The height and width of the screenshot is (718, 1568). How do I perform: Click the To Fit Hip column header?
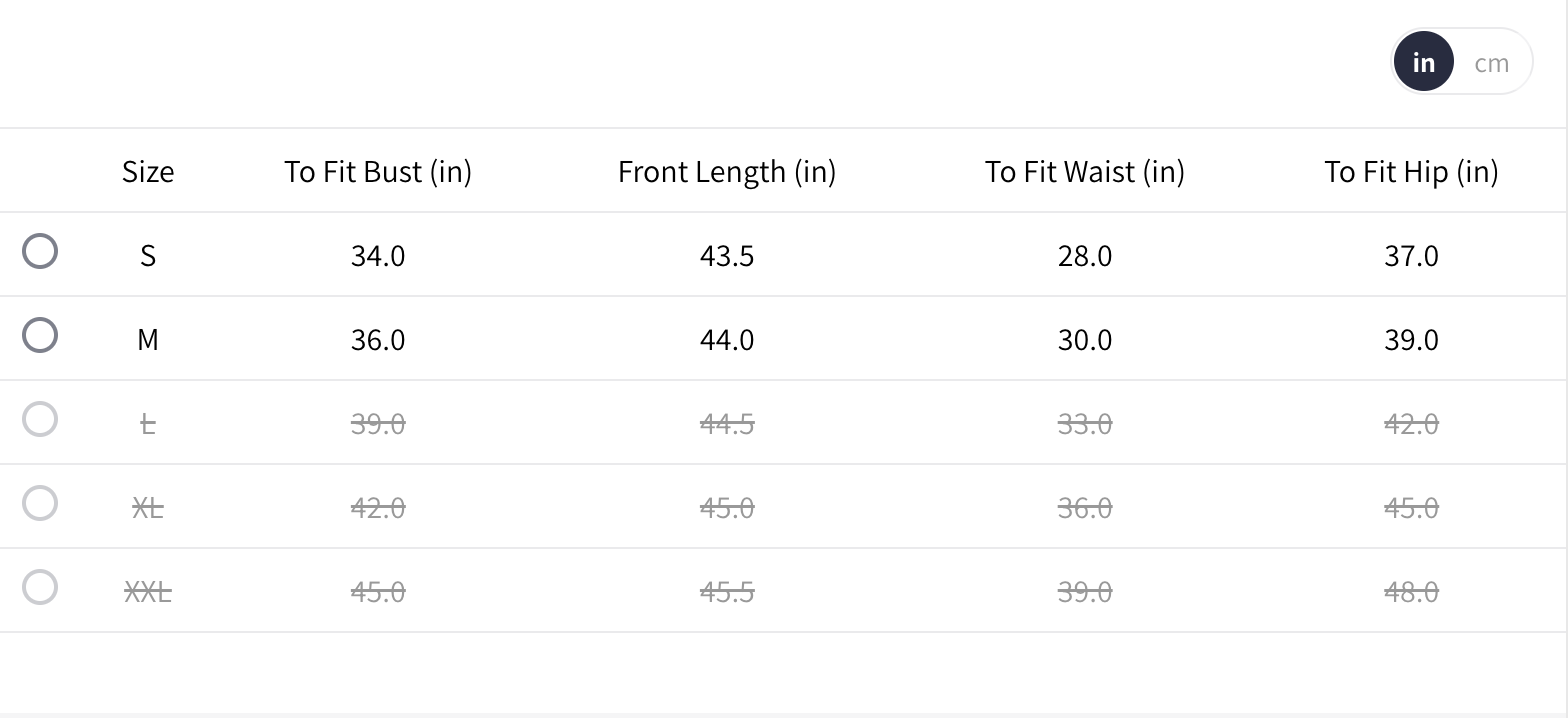(1411, 172)
